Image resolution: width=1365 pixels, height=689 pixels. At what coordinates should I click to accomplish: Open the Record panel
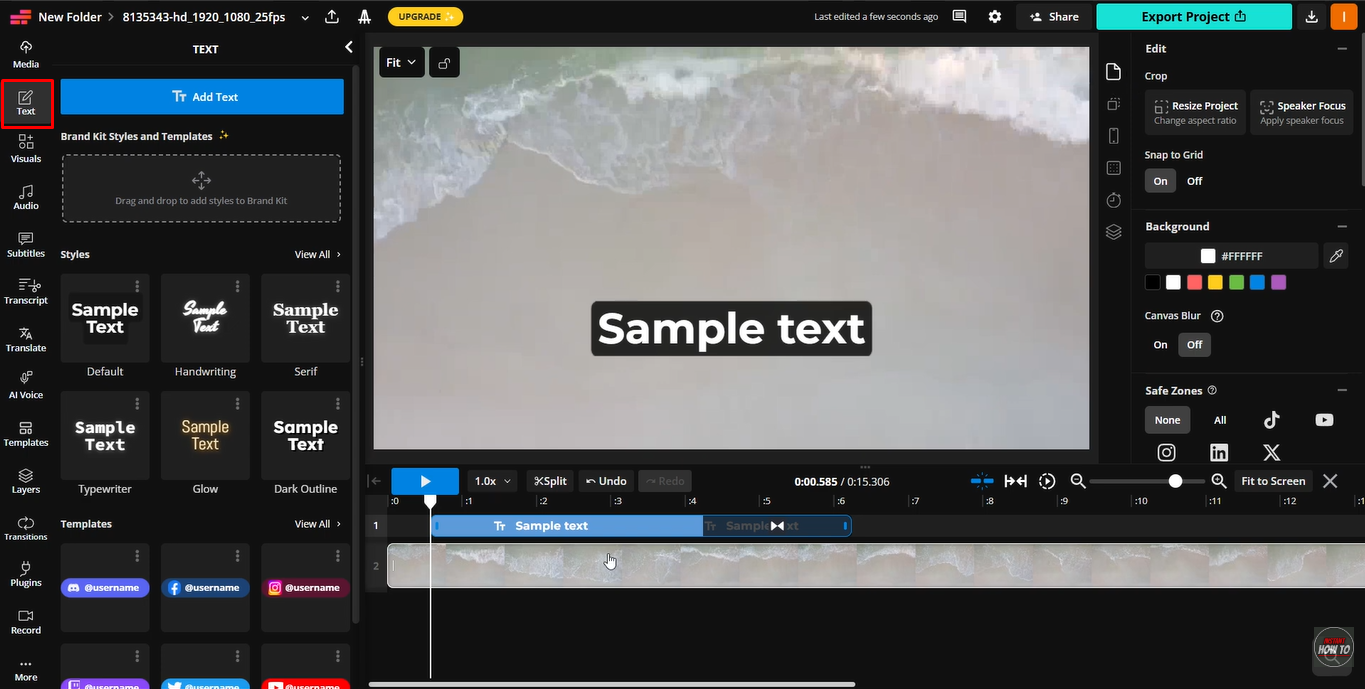(25, 620)
